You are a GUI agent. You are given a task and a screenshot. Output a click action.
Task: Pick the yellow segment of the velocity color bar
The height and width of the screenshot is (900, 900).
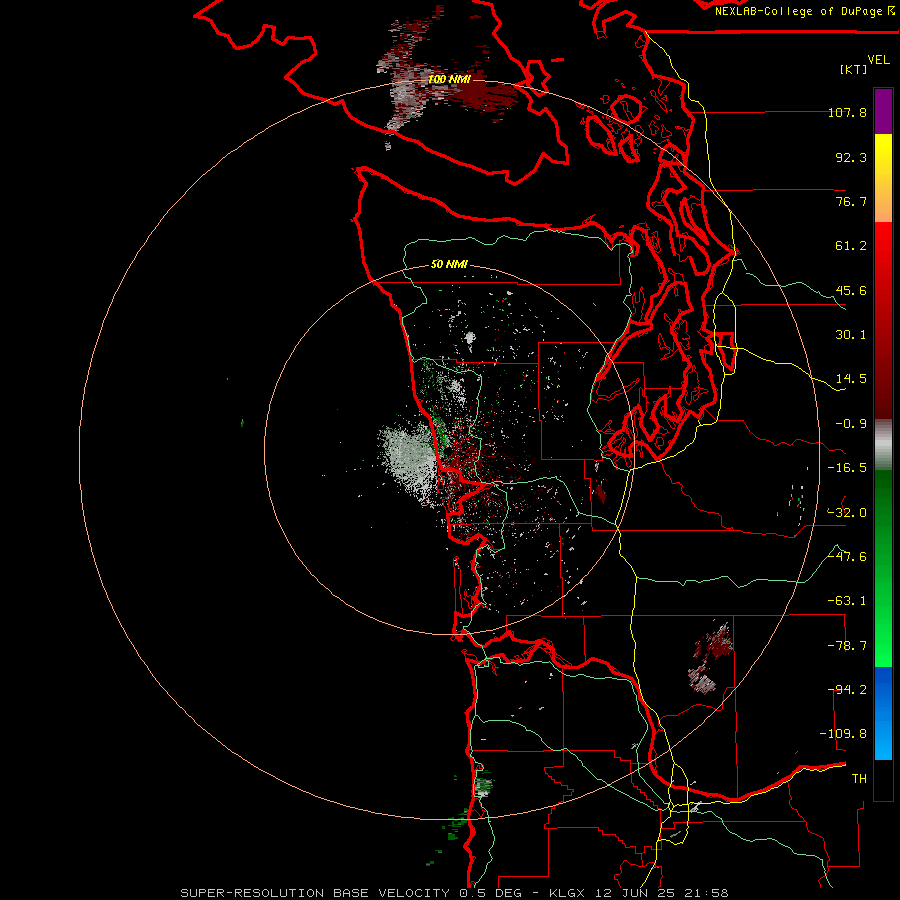tap(883, 178)
